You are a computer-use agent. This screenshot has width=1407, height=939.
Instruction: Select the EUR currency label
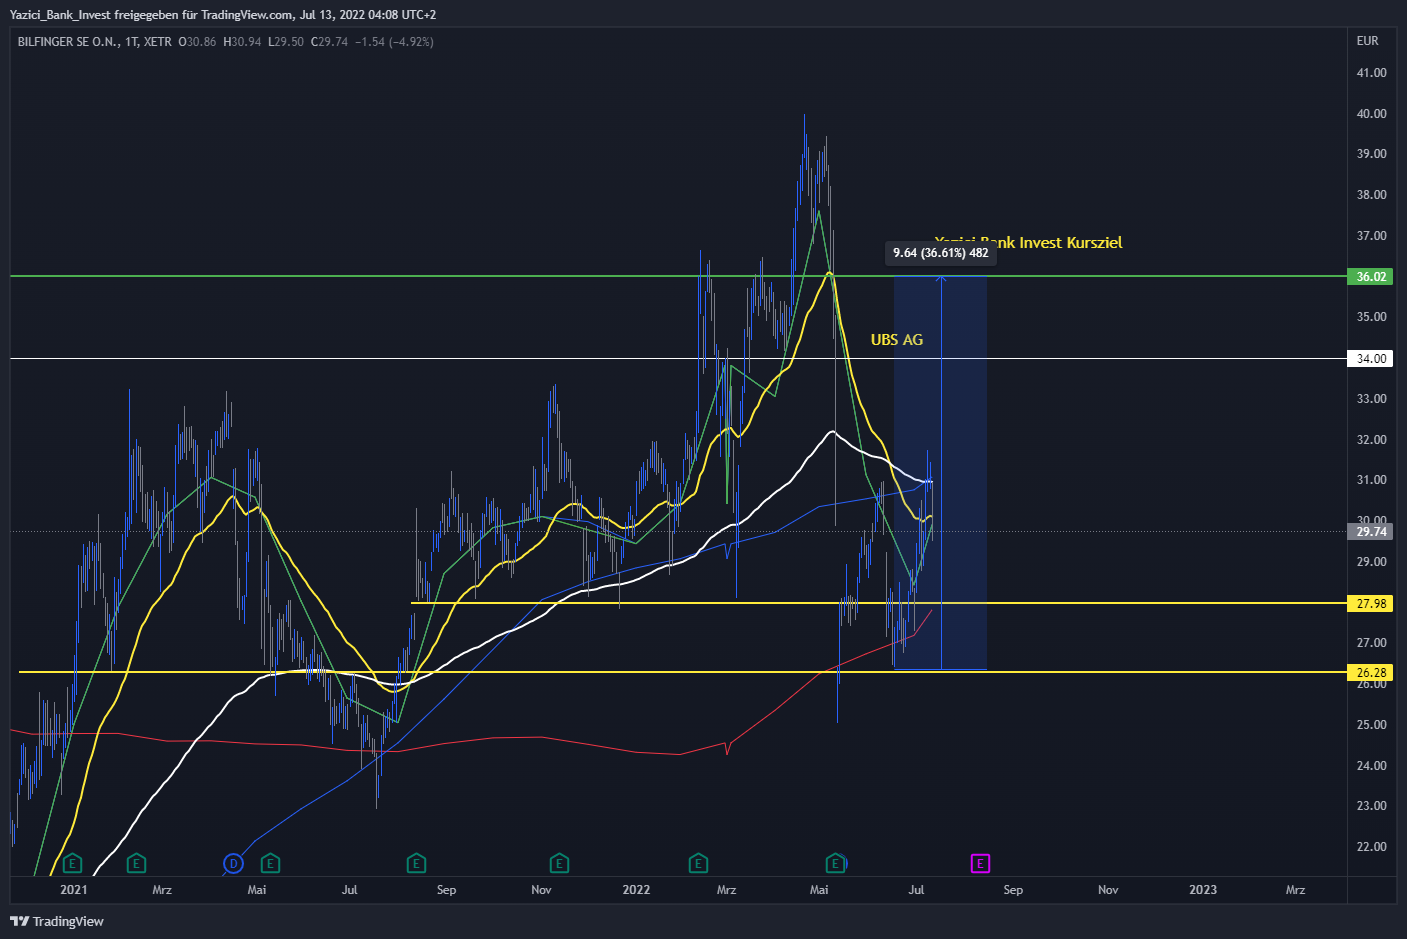[x=1367, y=41]
